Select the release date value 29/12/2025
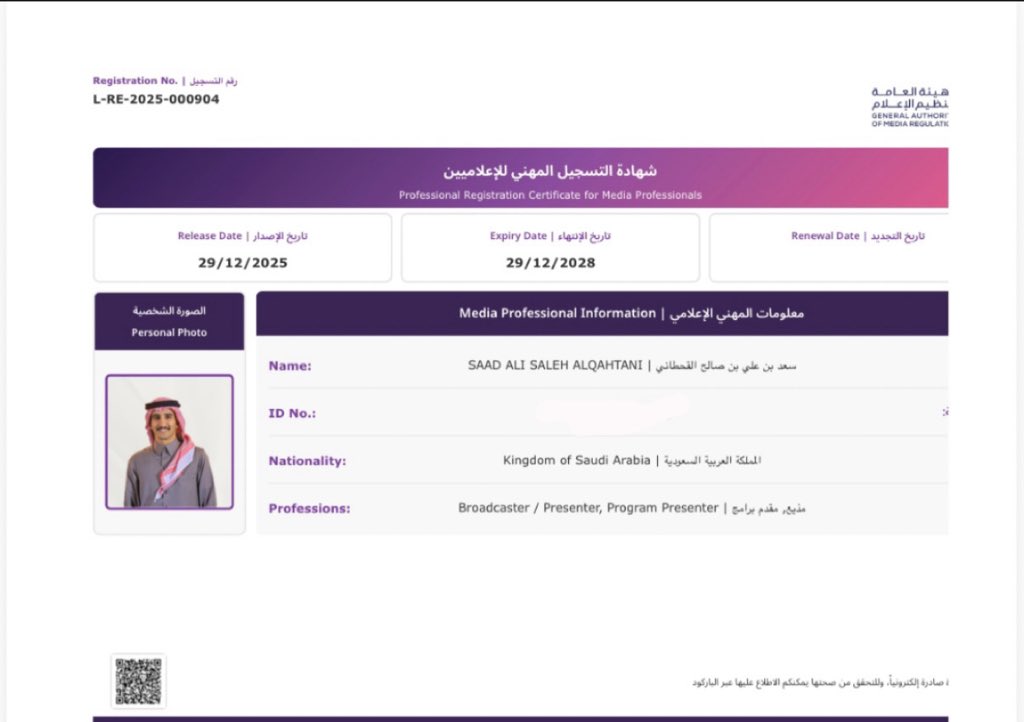Screen dimensions: 1024x722 [243, 262]
